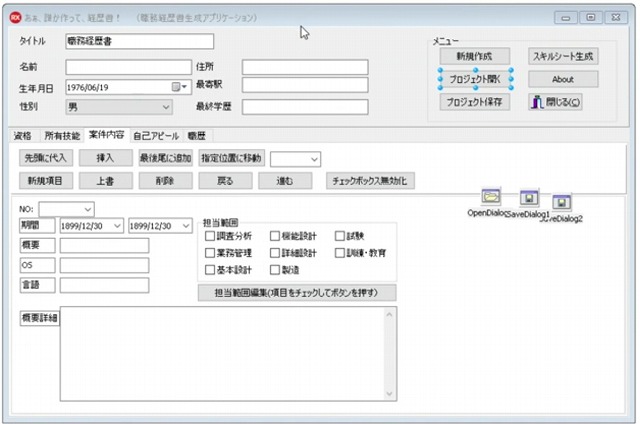Switch to the 所有技能 tab

(62, 136)
